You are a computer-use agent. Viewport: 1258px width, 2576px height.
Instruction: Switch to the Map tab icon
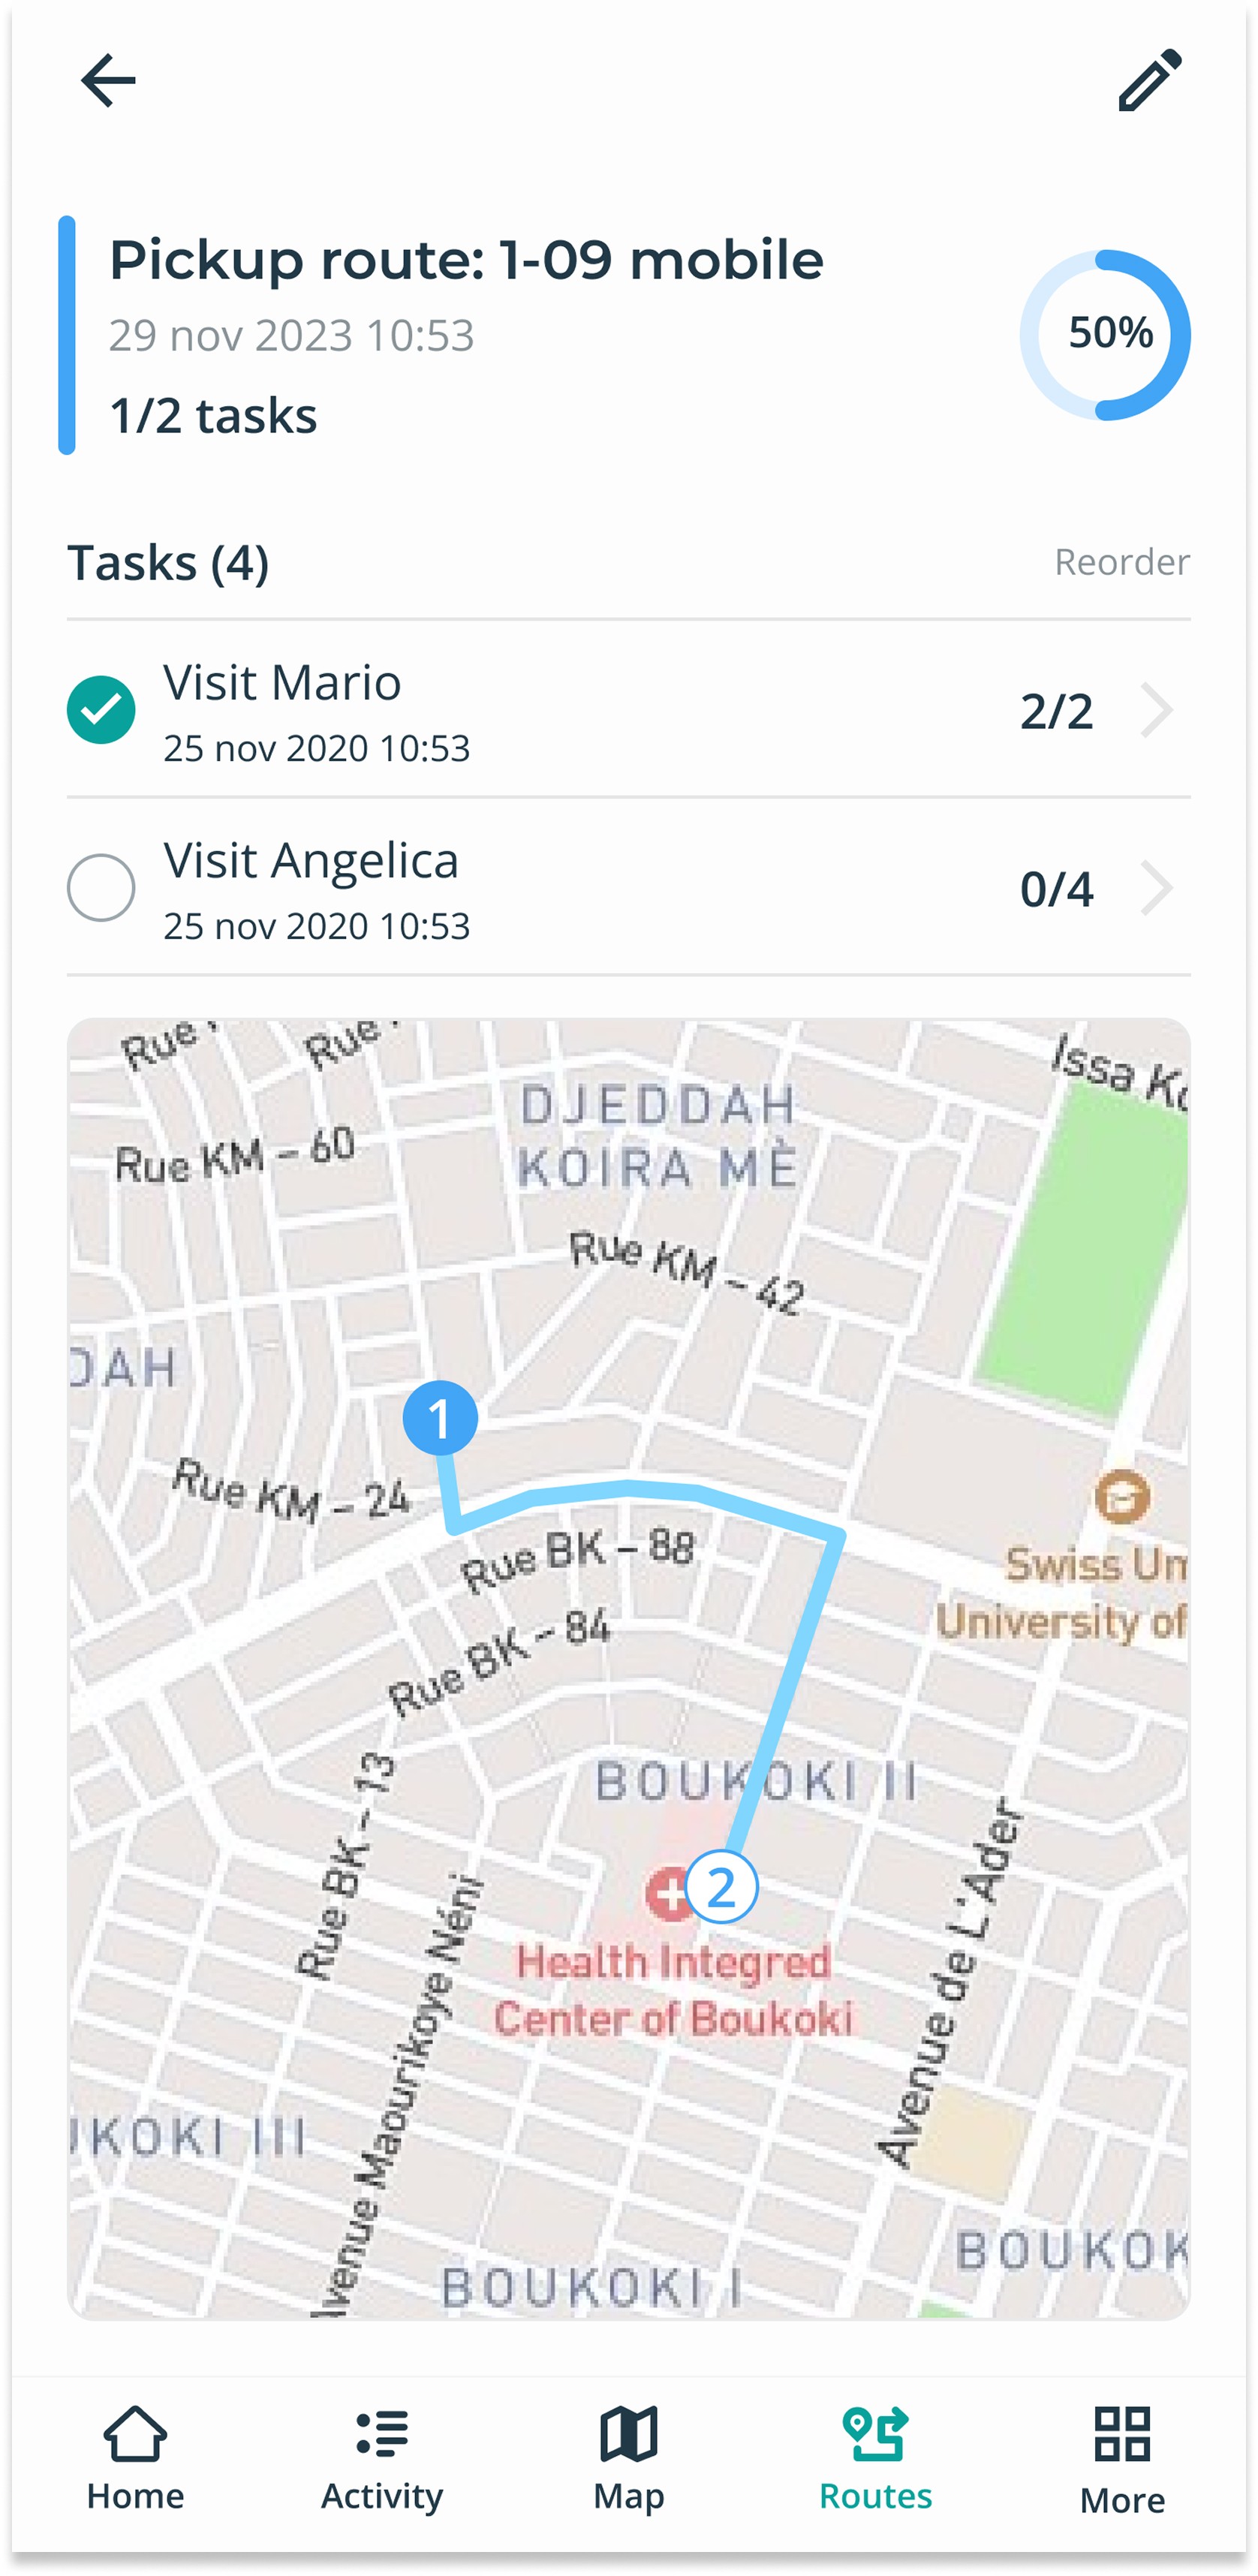pyautogui.click(x=629, y=2434)
